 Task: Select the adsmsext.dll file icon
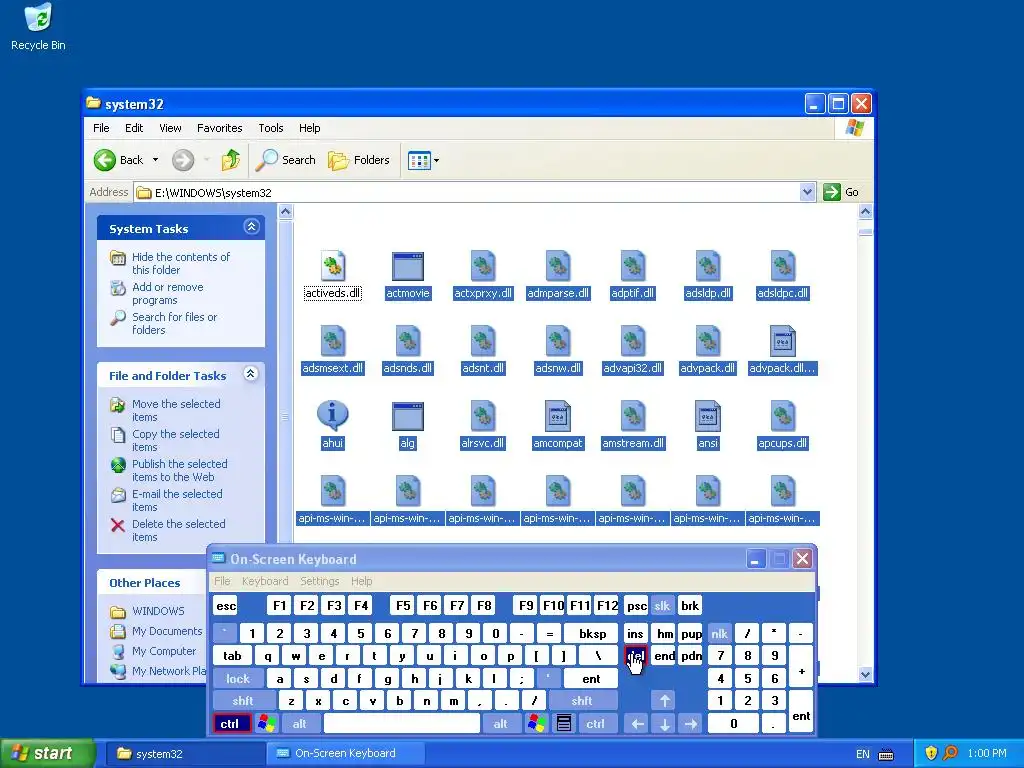[x=332, y=341]
